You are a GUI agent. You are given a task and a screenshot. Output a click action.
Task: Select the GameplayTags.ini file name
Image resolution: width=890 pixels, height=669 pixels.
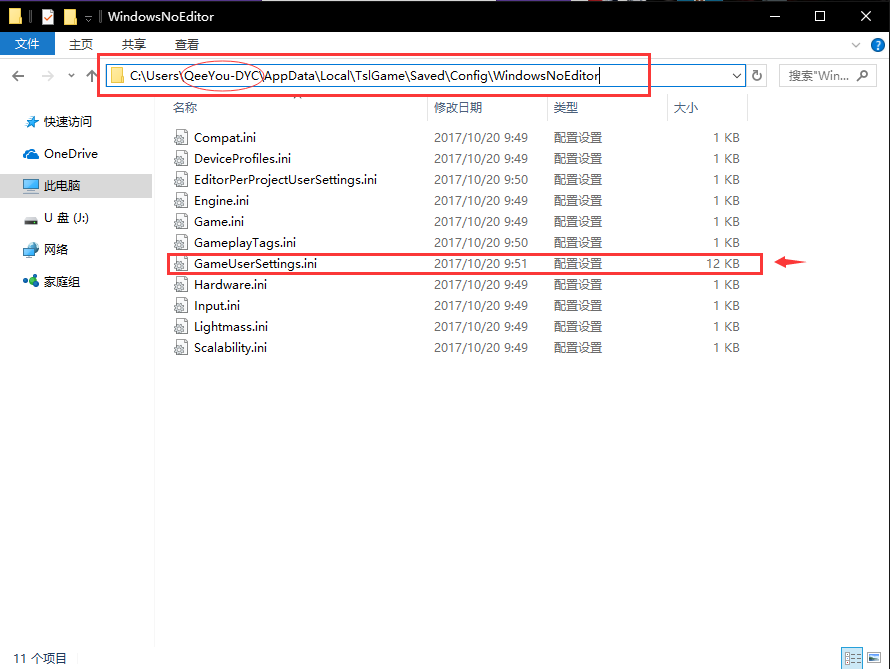(245, 243)
